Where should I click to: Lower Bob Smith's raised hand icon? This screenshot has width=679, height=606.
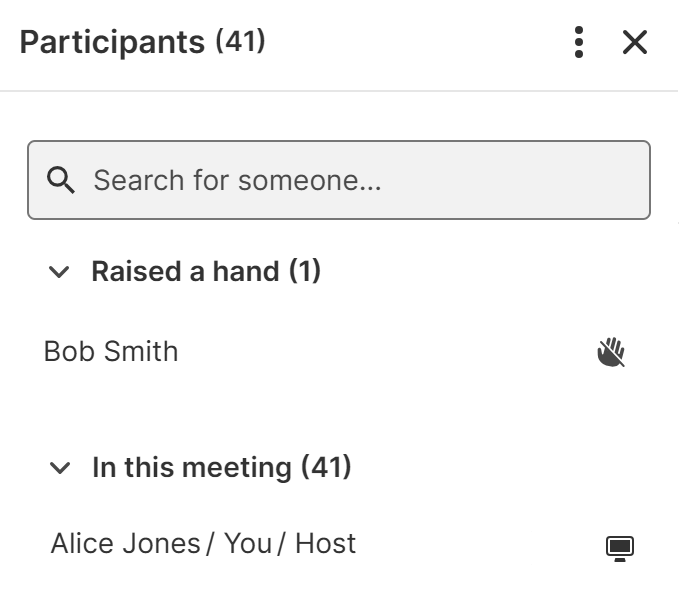pyautogui.click(x=611, y=352)
